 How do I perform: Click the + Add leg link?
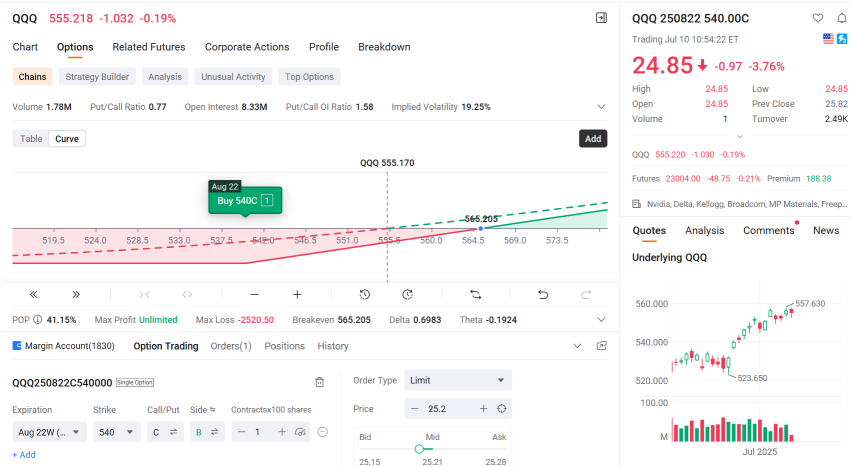24,454
